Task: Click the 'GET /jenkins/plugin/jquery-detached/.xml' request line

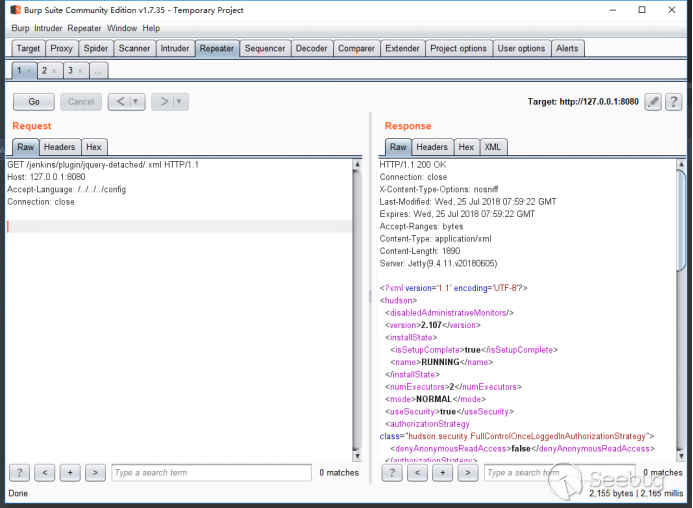Action: coord(103,165)
